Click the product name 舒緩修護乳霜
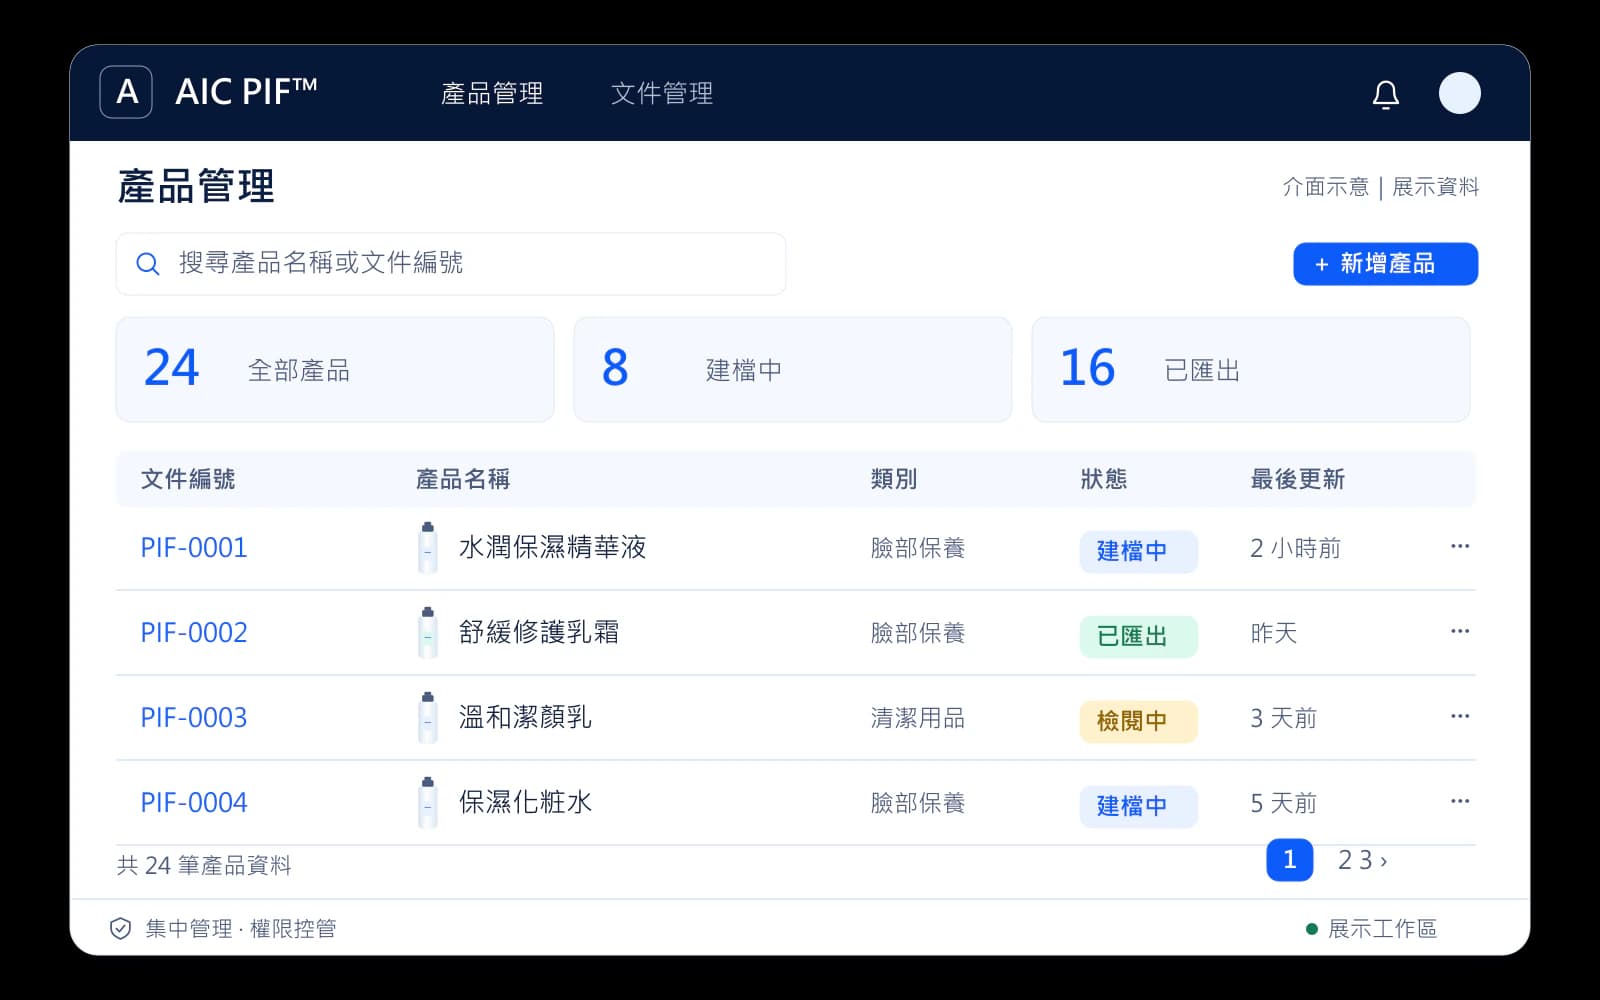Viewport: 1600px width, 1000px height. point(539,632)
